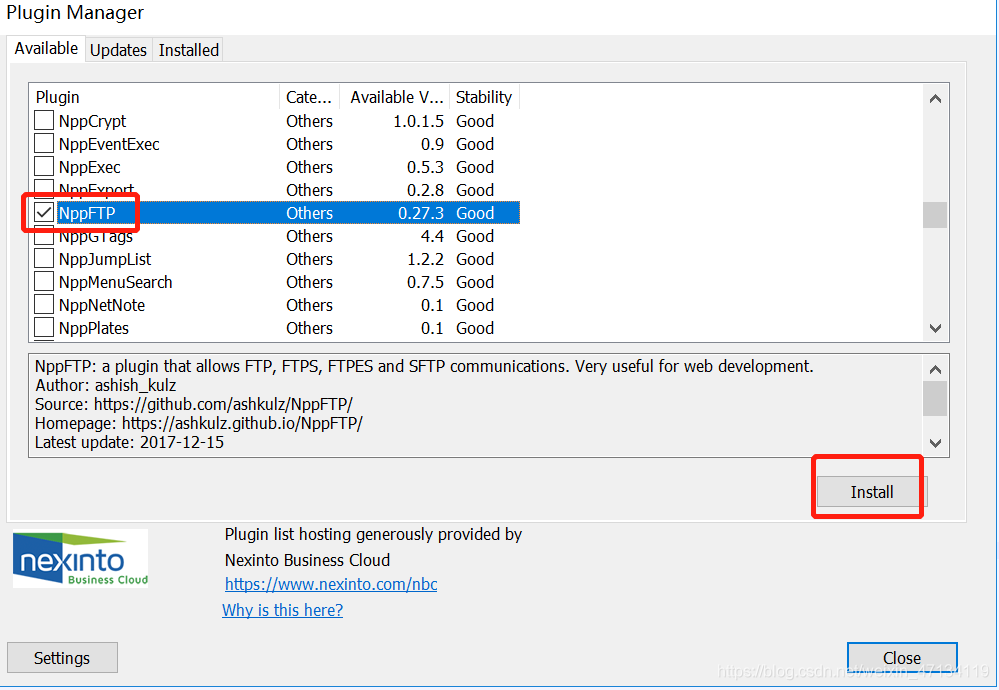Check the NppJumpList plugin checkbox
Viewport: 999px width, 690px height.
(x=44, y=259)
